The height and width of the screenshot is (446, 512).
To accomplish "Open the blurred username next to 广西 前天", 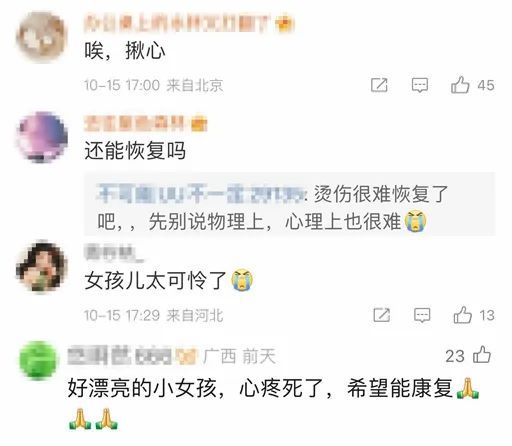I will tap(120, 357).
